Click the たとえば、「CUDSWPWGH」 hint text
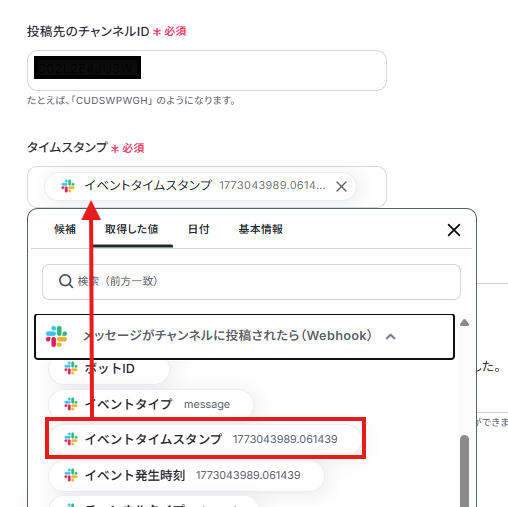 (131, 100)
